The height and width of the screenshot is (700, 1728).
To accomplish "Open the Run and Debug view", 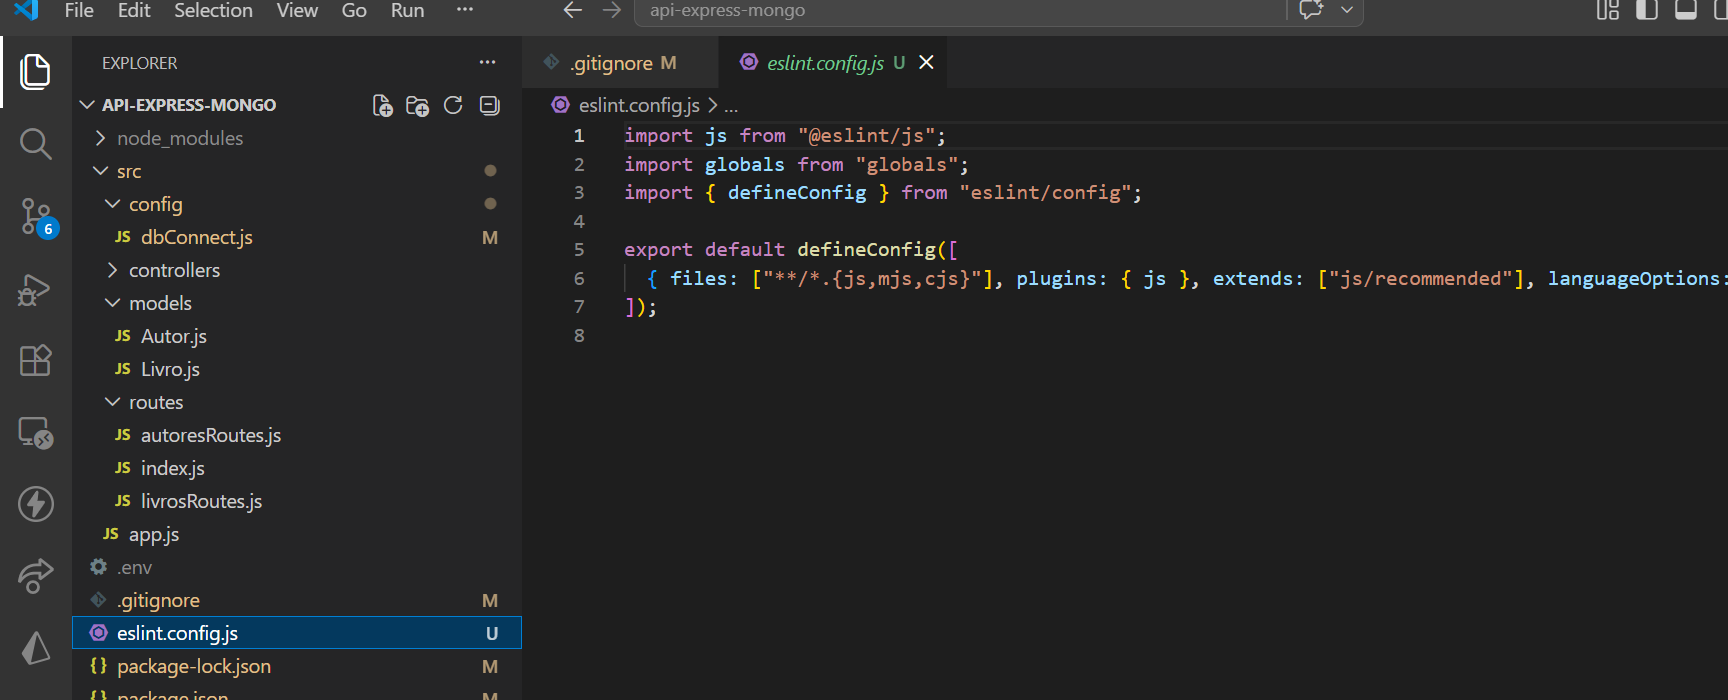I will [35, 290].
